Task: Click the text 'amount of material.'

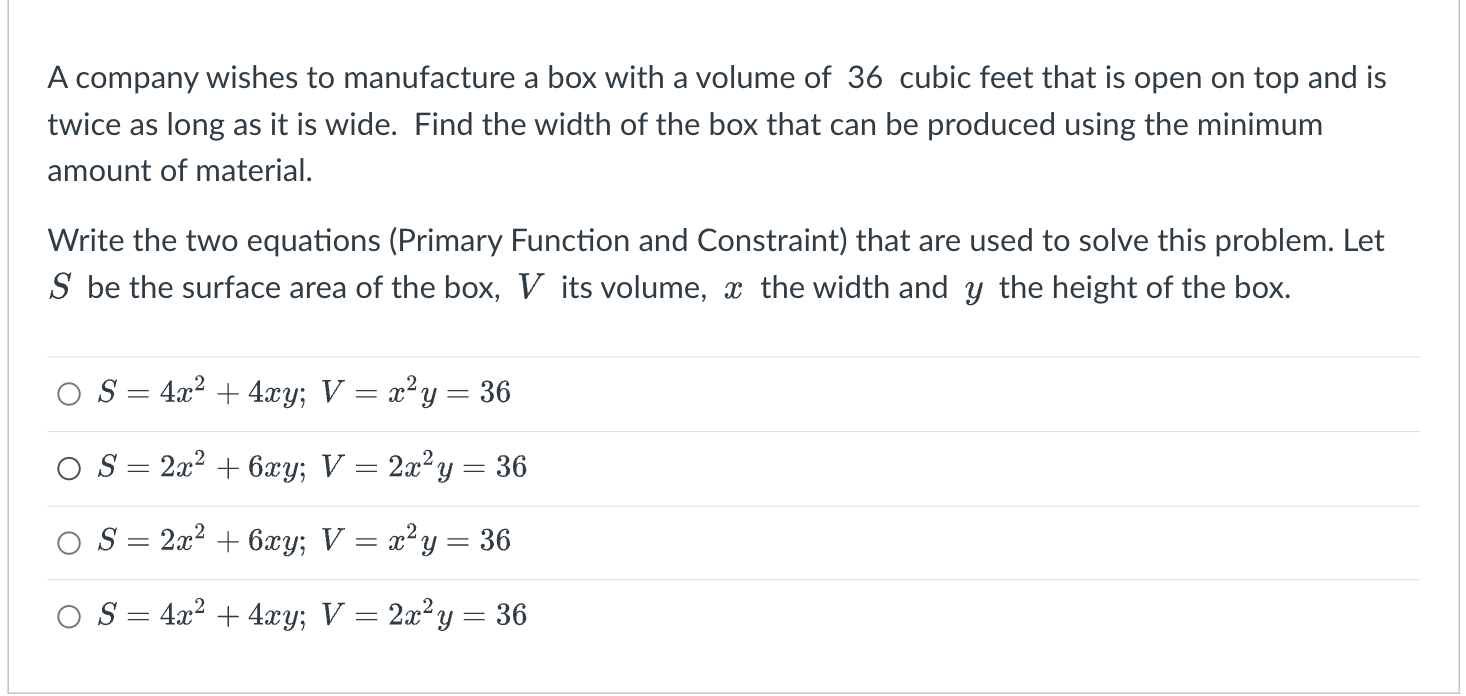Action: [180, 171]
